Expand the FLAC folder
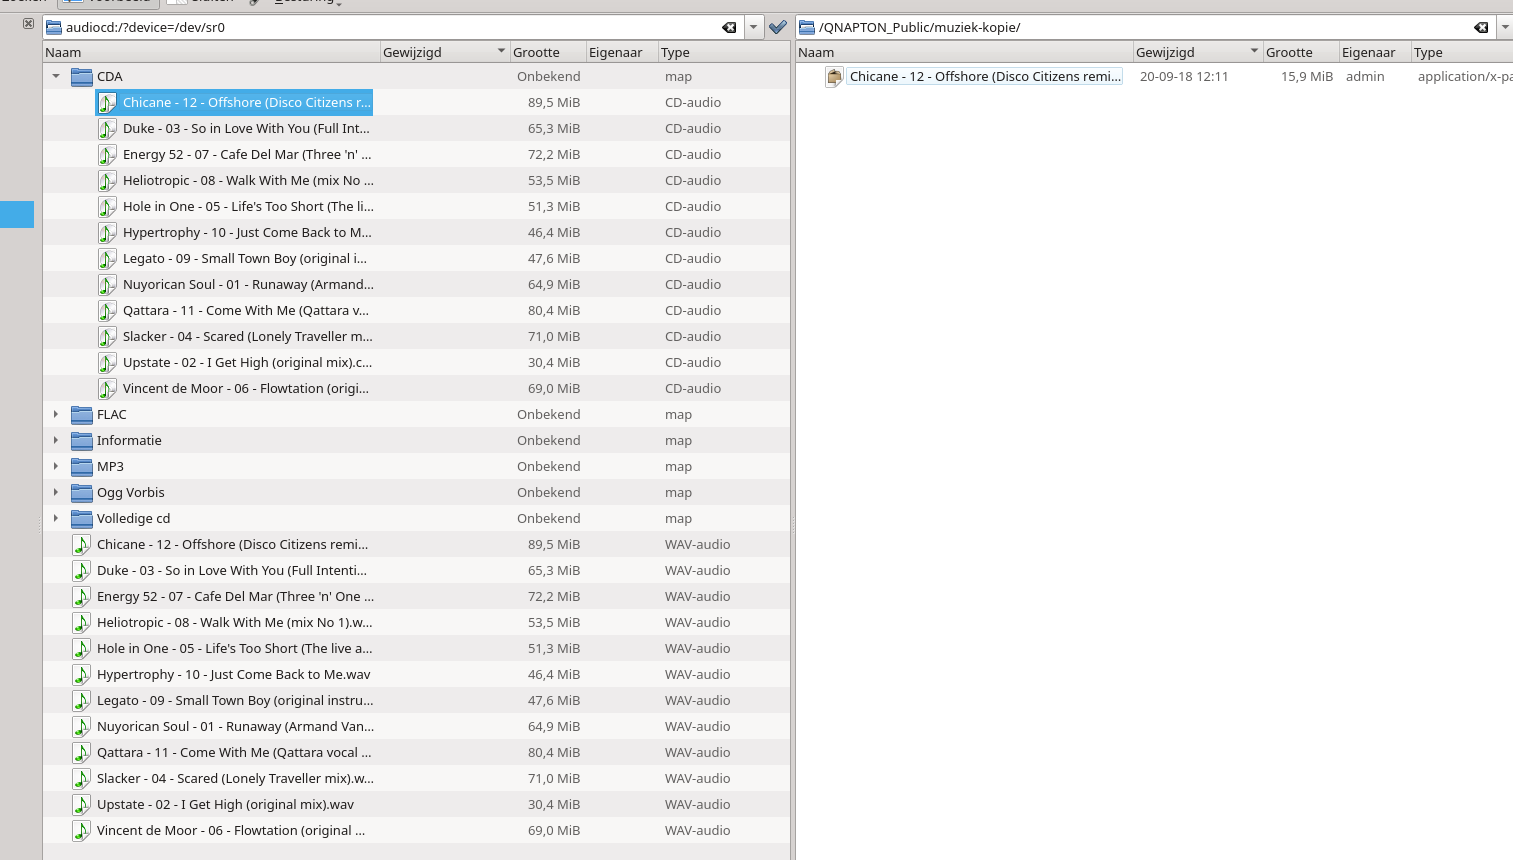1513x860 pixels. pyautogui.click(x=56, y=414)
